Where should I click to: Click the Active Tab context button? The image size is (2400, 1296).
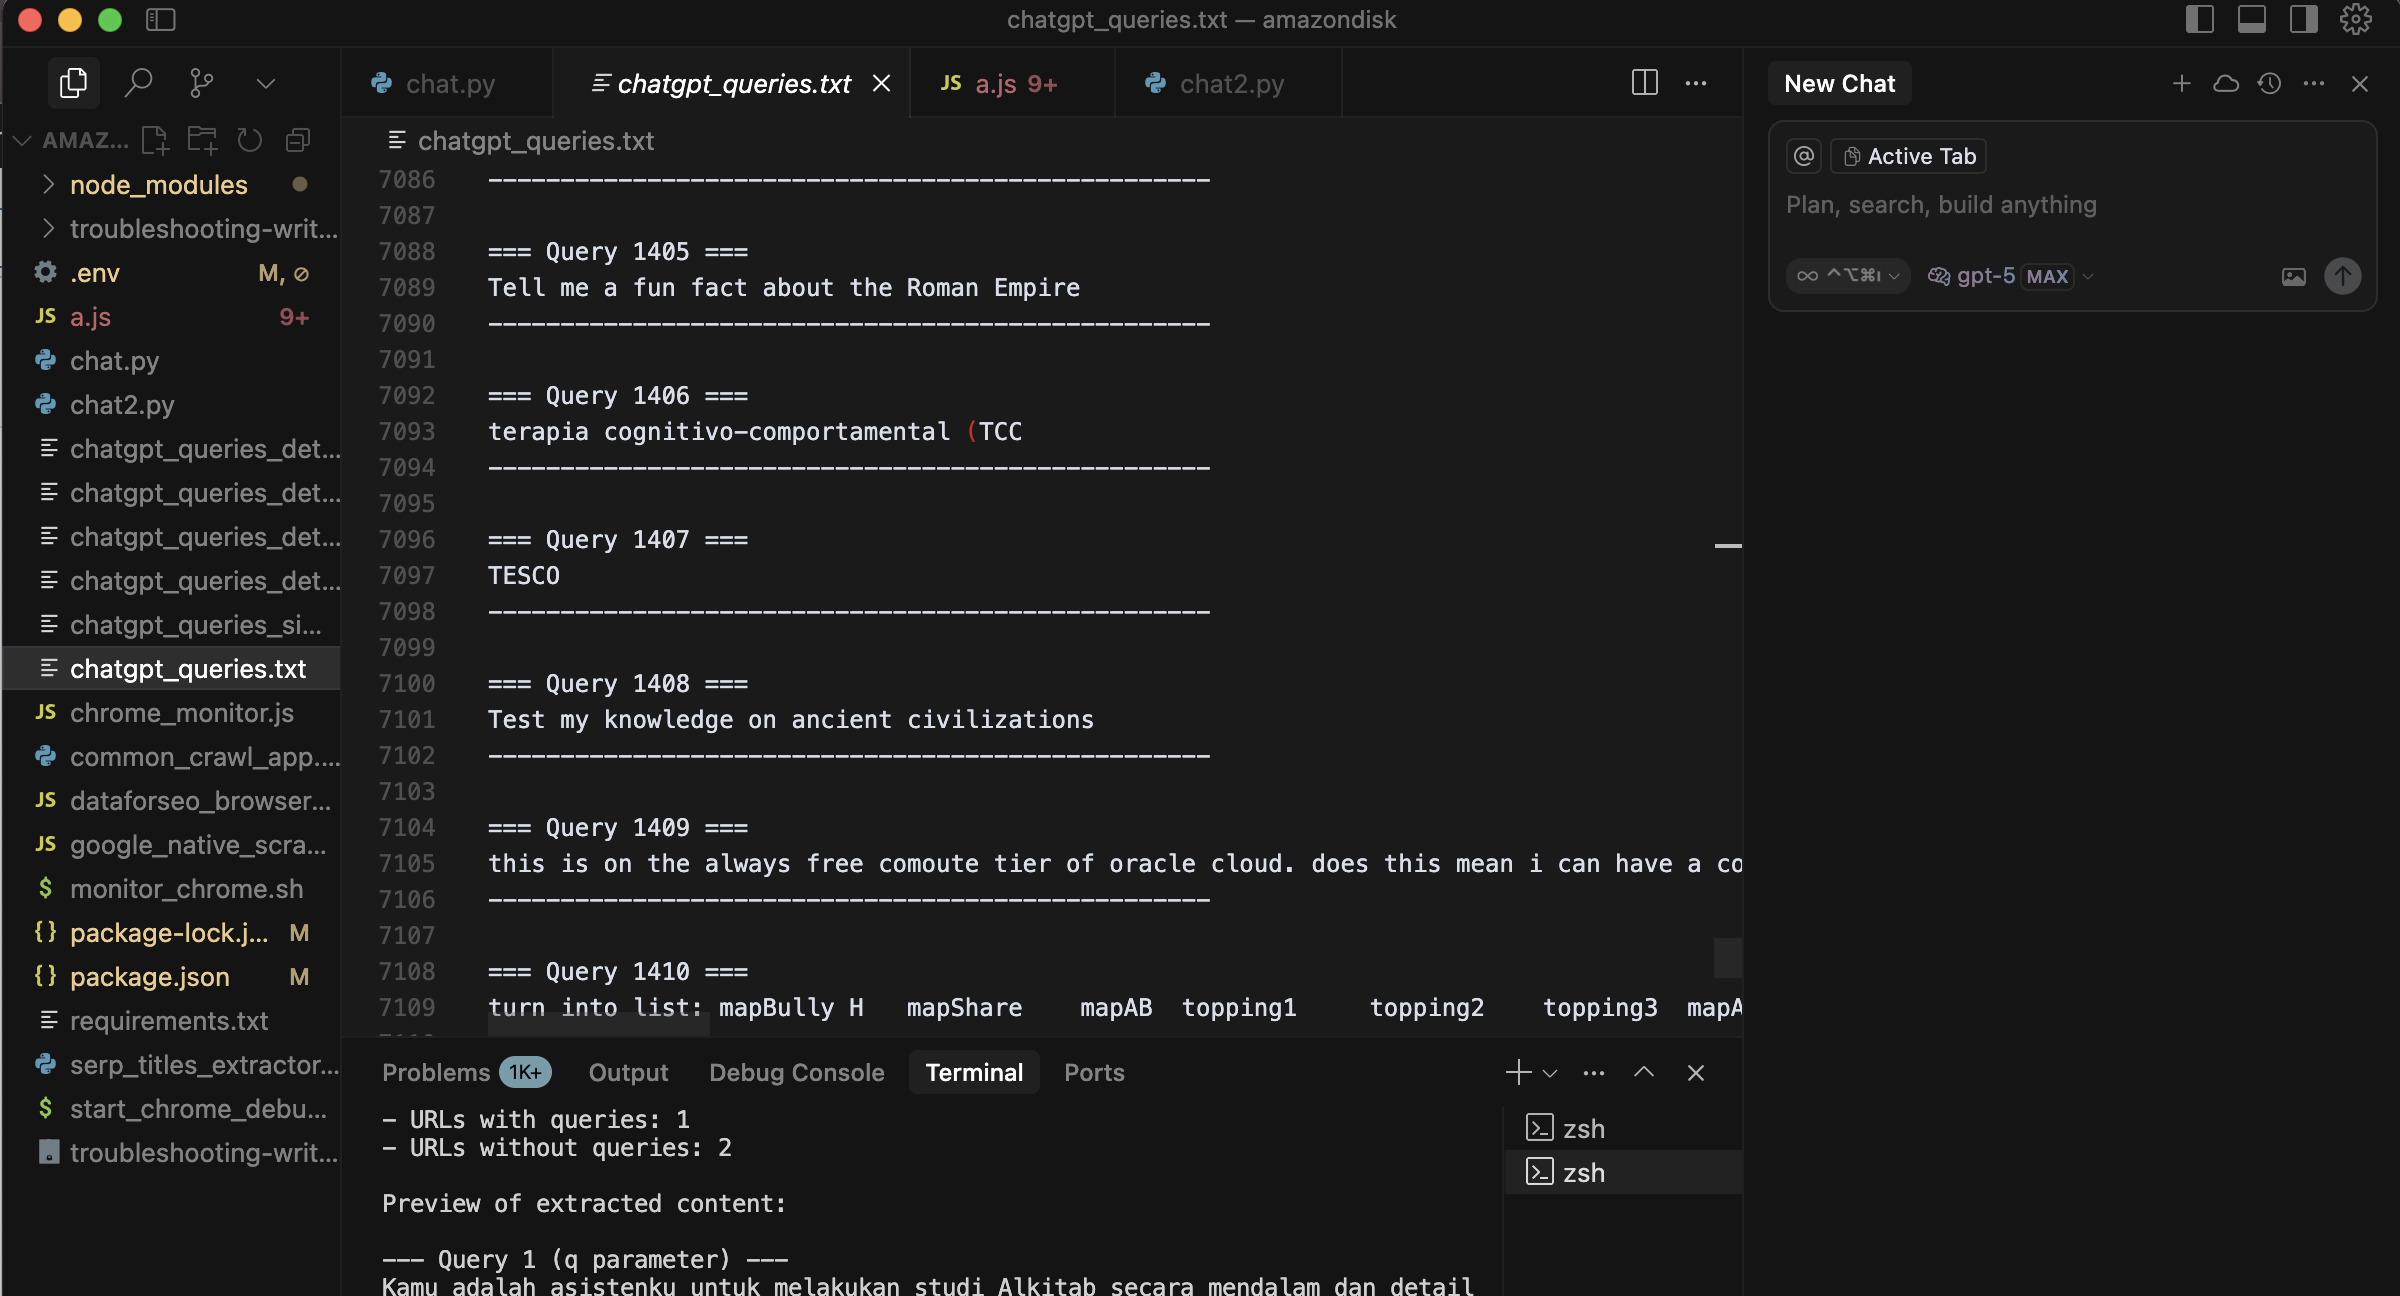point(1909,156)
